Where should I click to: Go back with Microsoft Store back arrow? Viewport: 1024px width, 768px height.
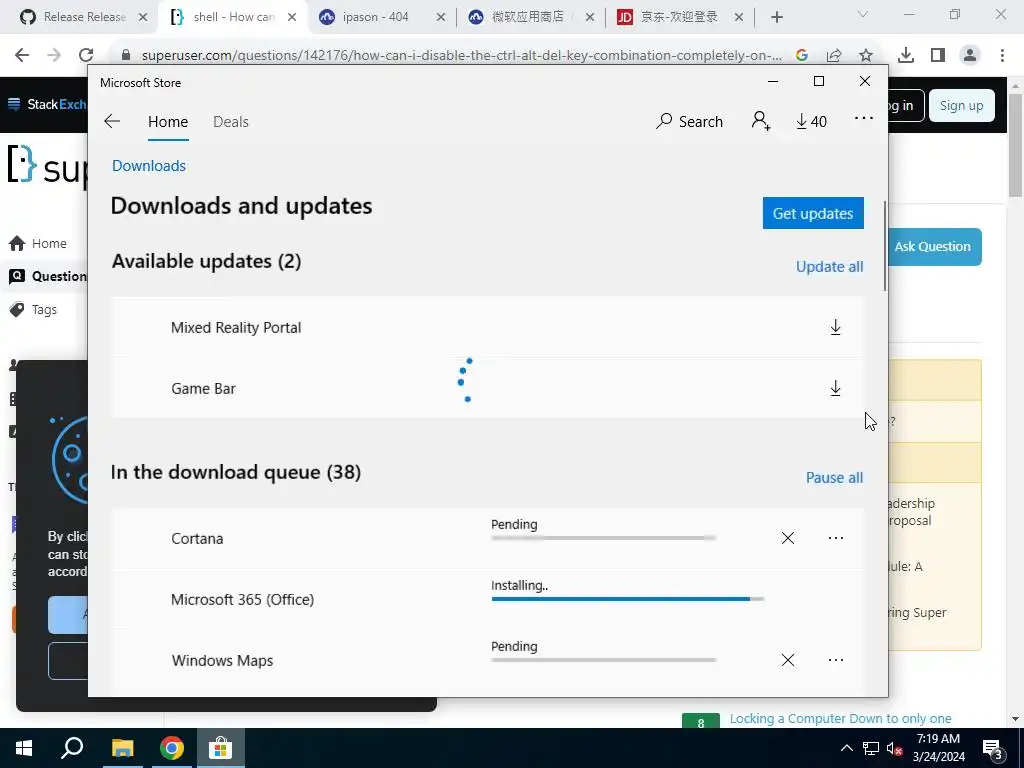(x=112, y=121)
